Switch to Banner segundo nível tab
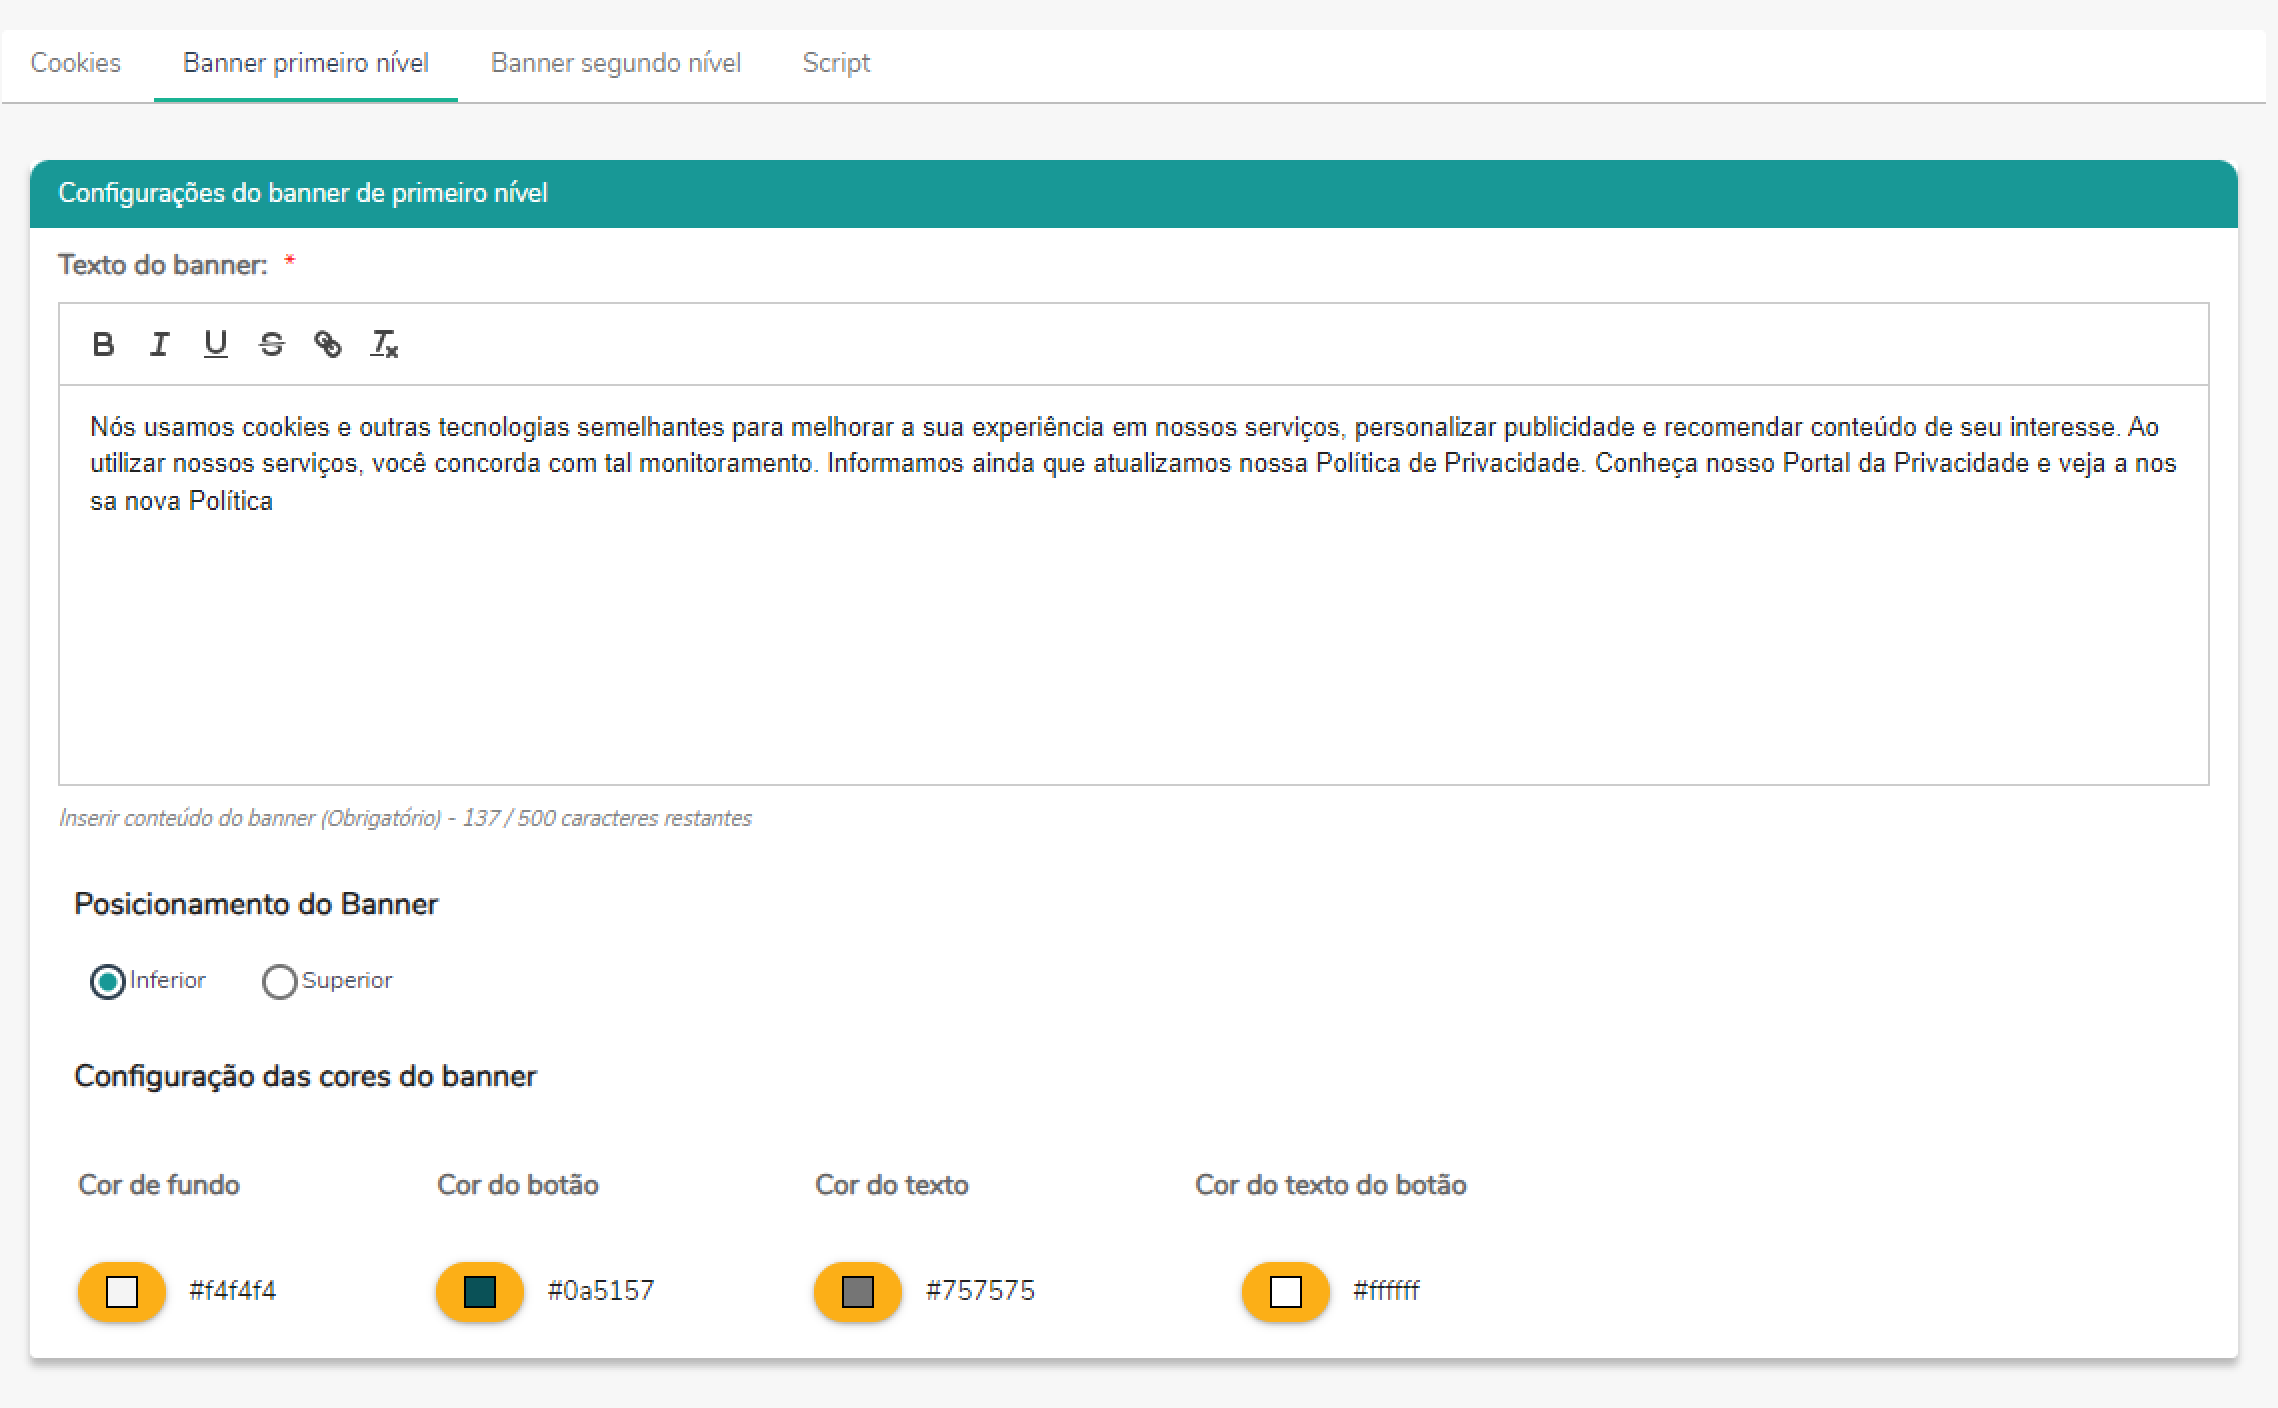Screen dimensions: 2278x1408 [615, 63]
